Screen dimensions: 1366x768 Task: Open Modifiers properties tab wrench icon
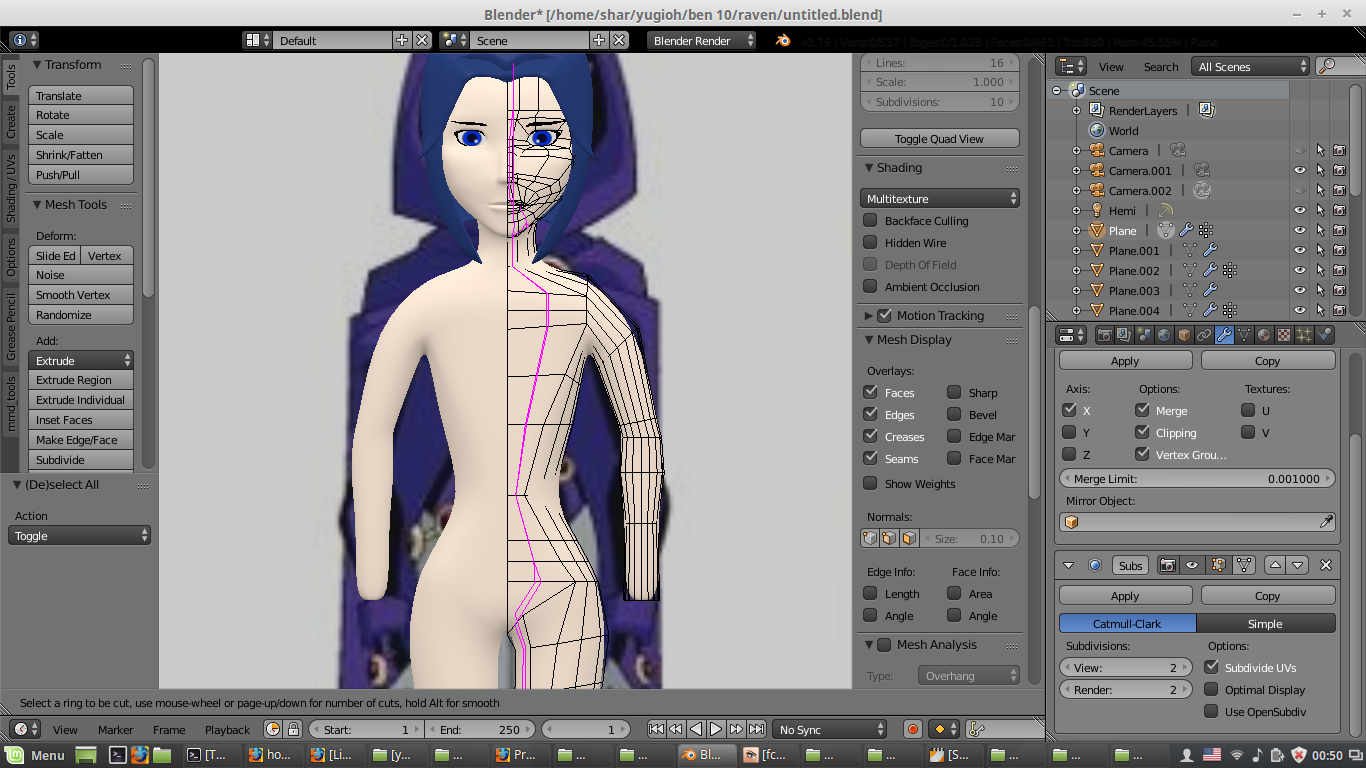tap(1224, 335)
